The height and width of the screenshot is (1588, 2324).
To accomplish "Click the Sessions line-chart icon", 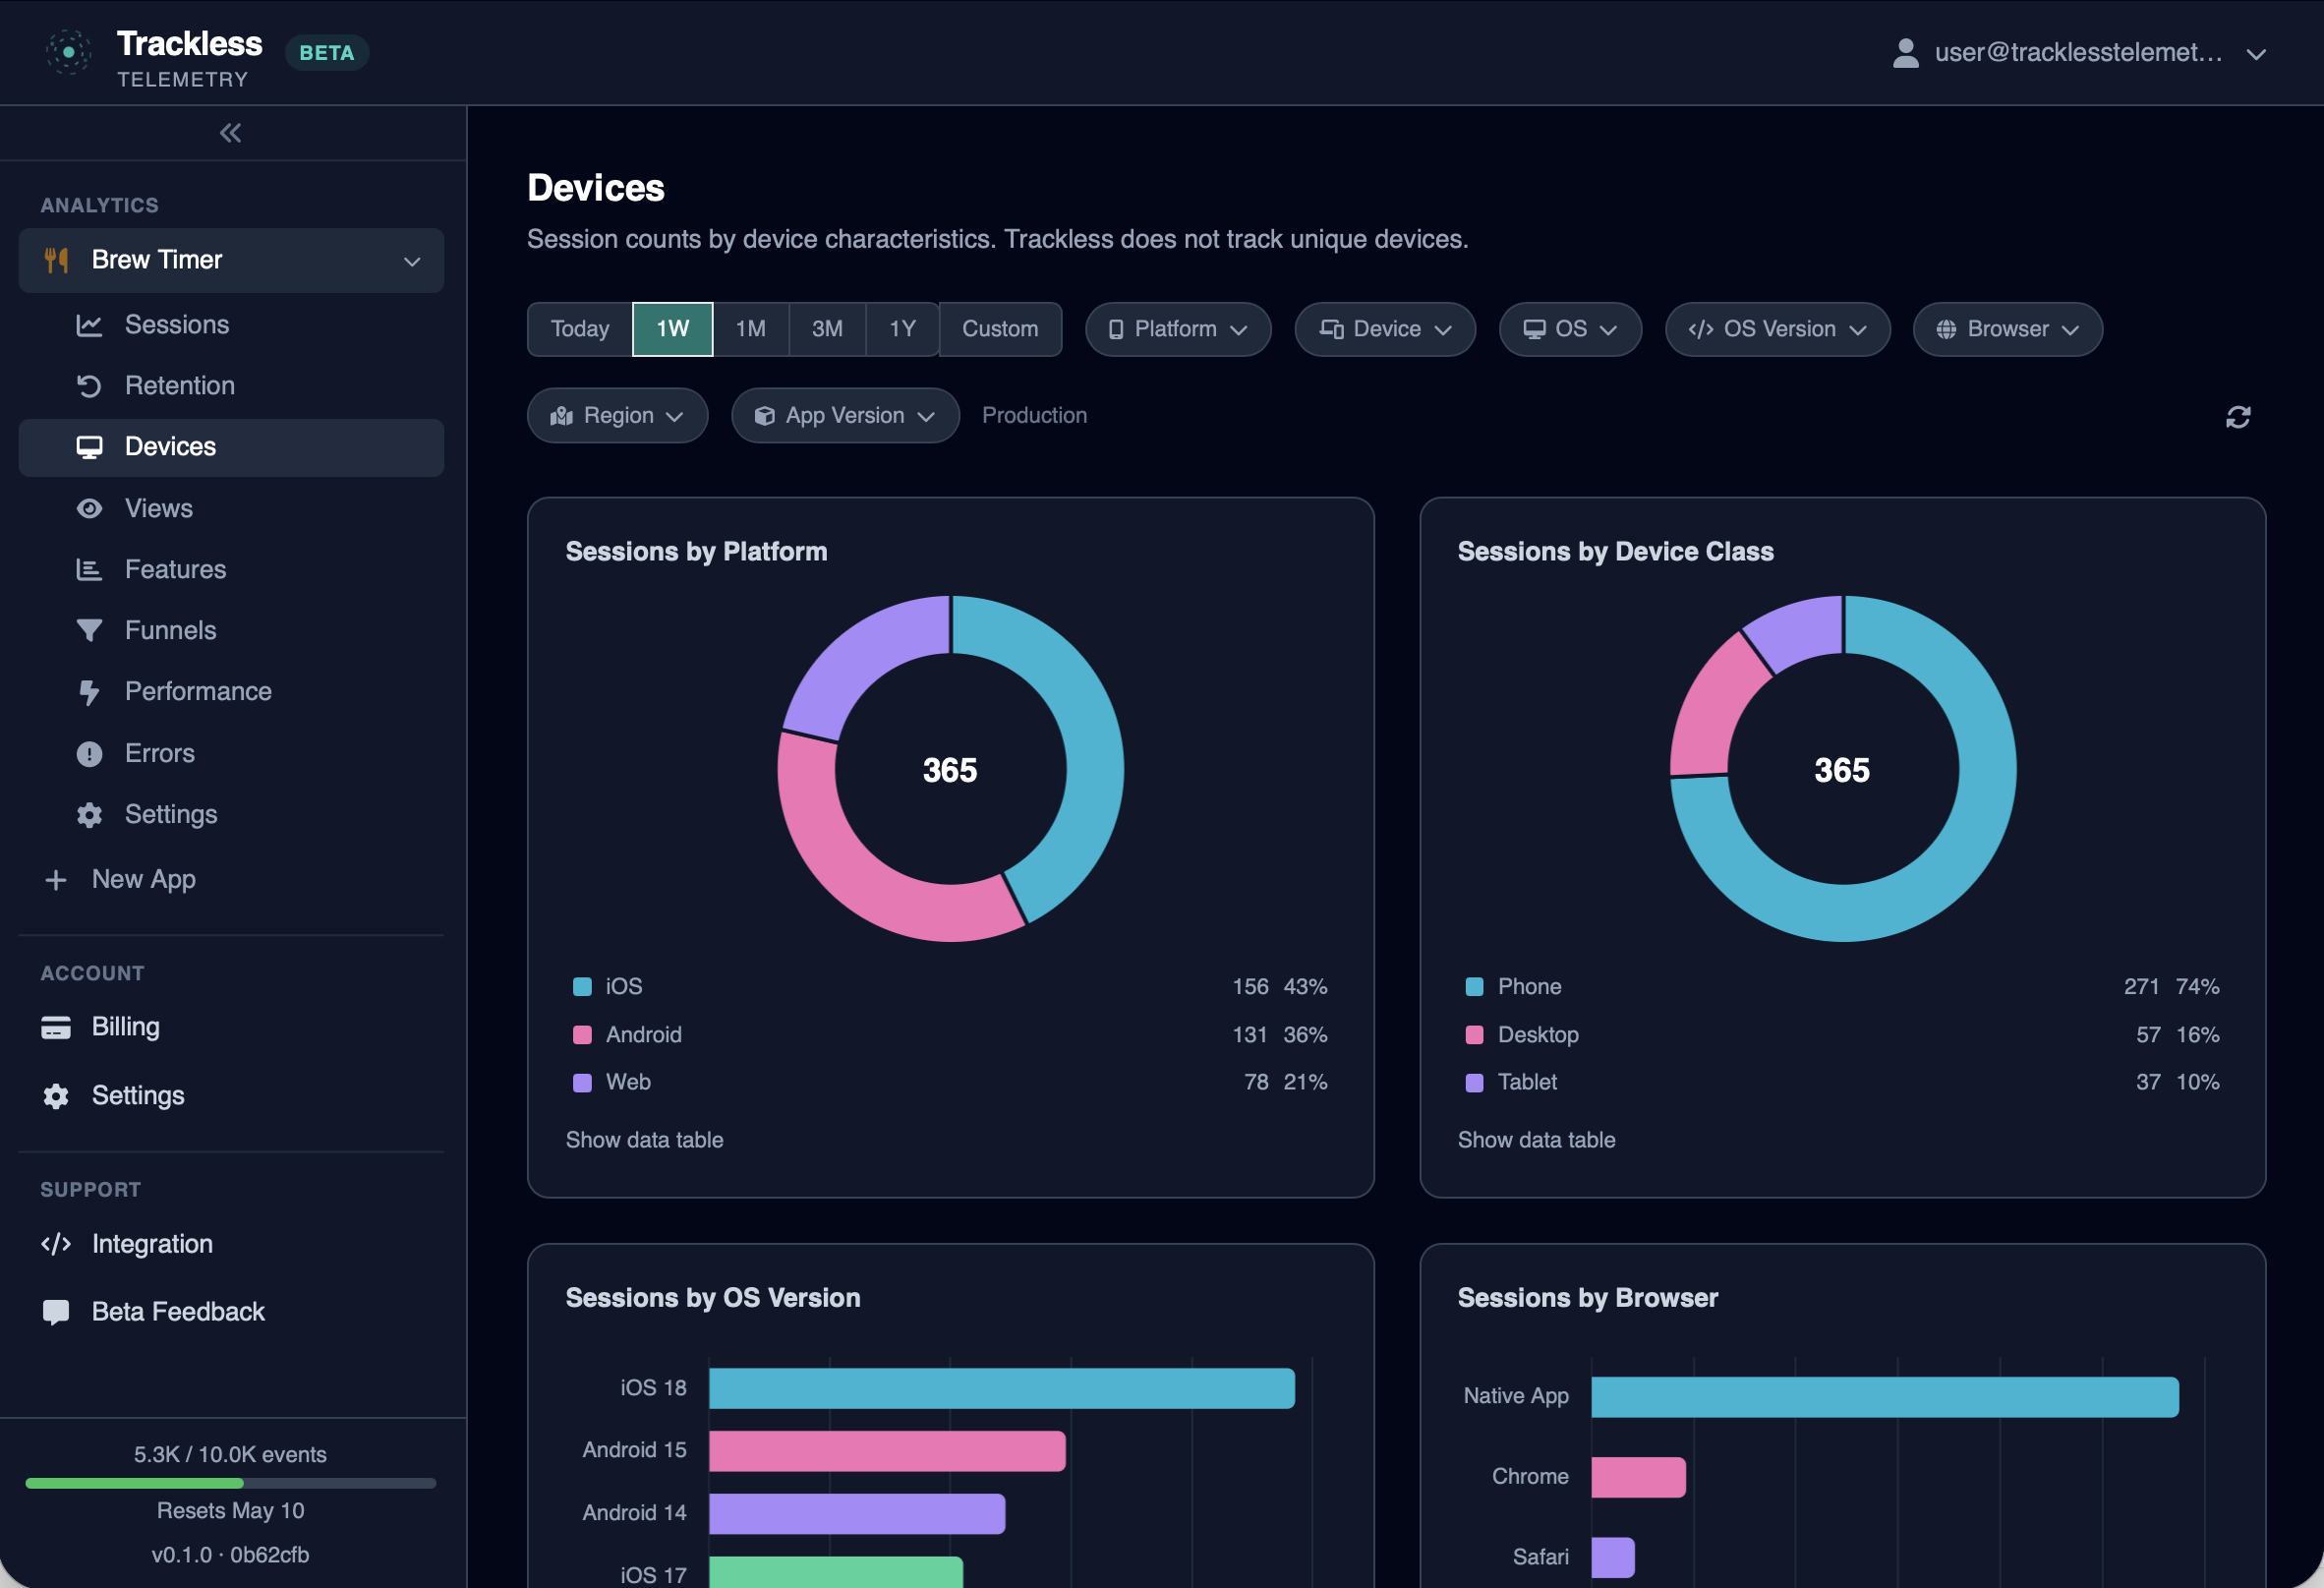I will (x=90, y=325).
